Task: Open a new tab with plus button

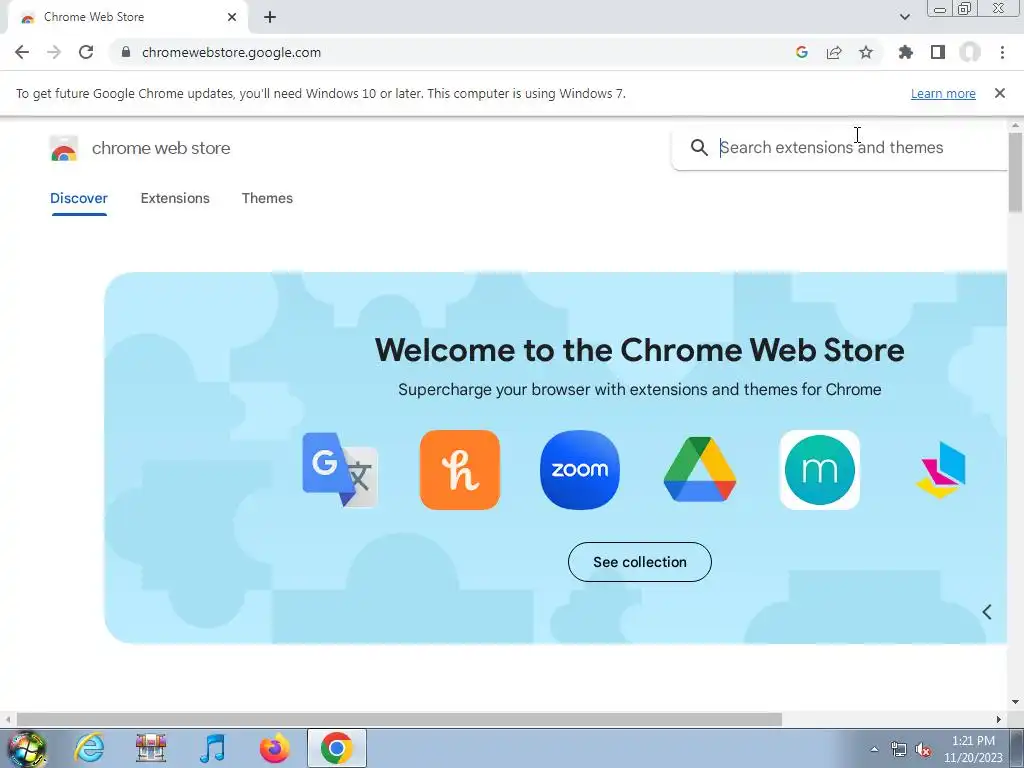Action: [x=270, y=17]
